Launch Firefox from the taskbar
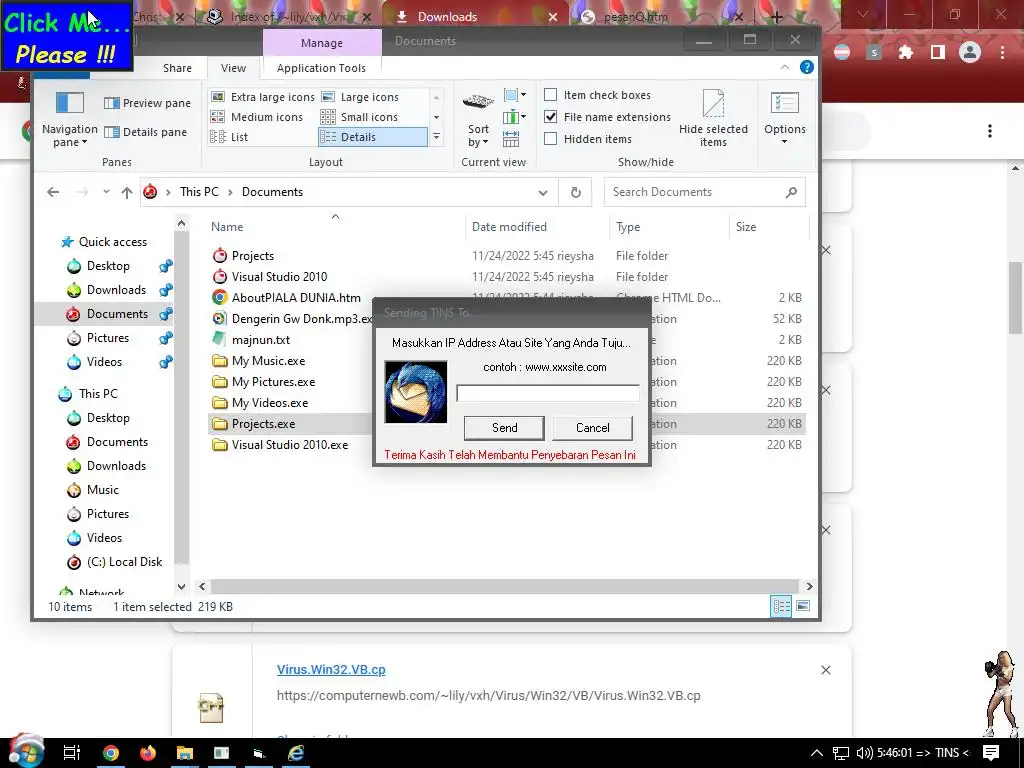The image size is (1024, 768). coord(148,753)
